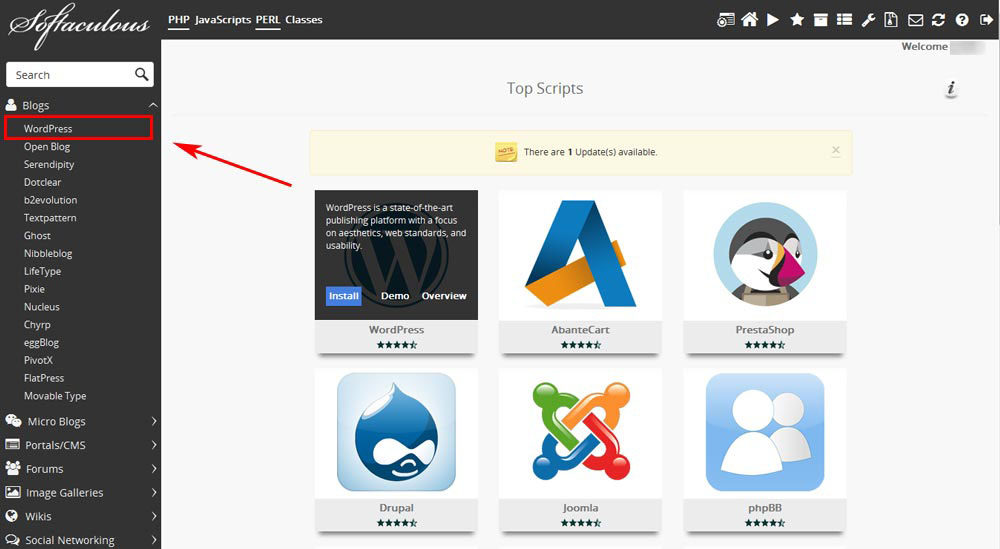Click the sync refresh icon

[938, 20]
